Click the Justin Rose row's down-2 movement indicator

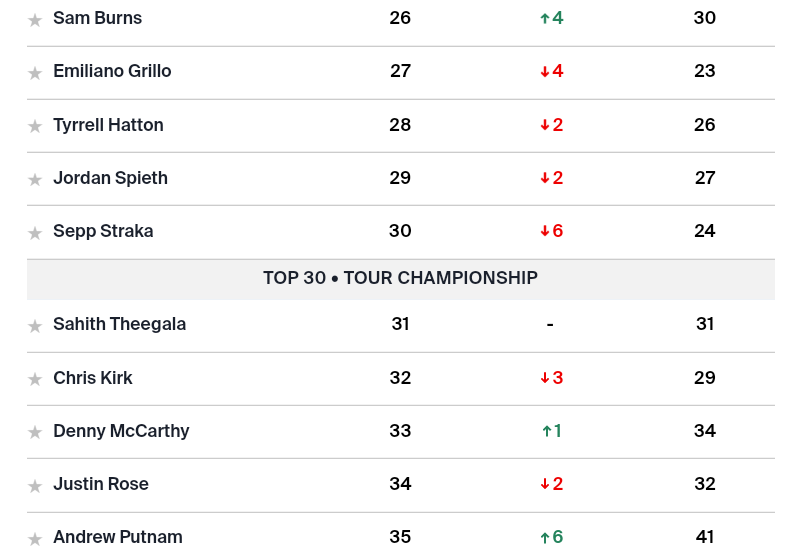tap(551, 484)
